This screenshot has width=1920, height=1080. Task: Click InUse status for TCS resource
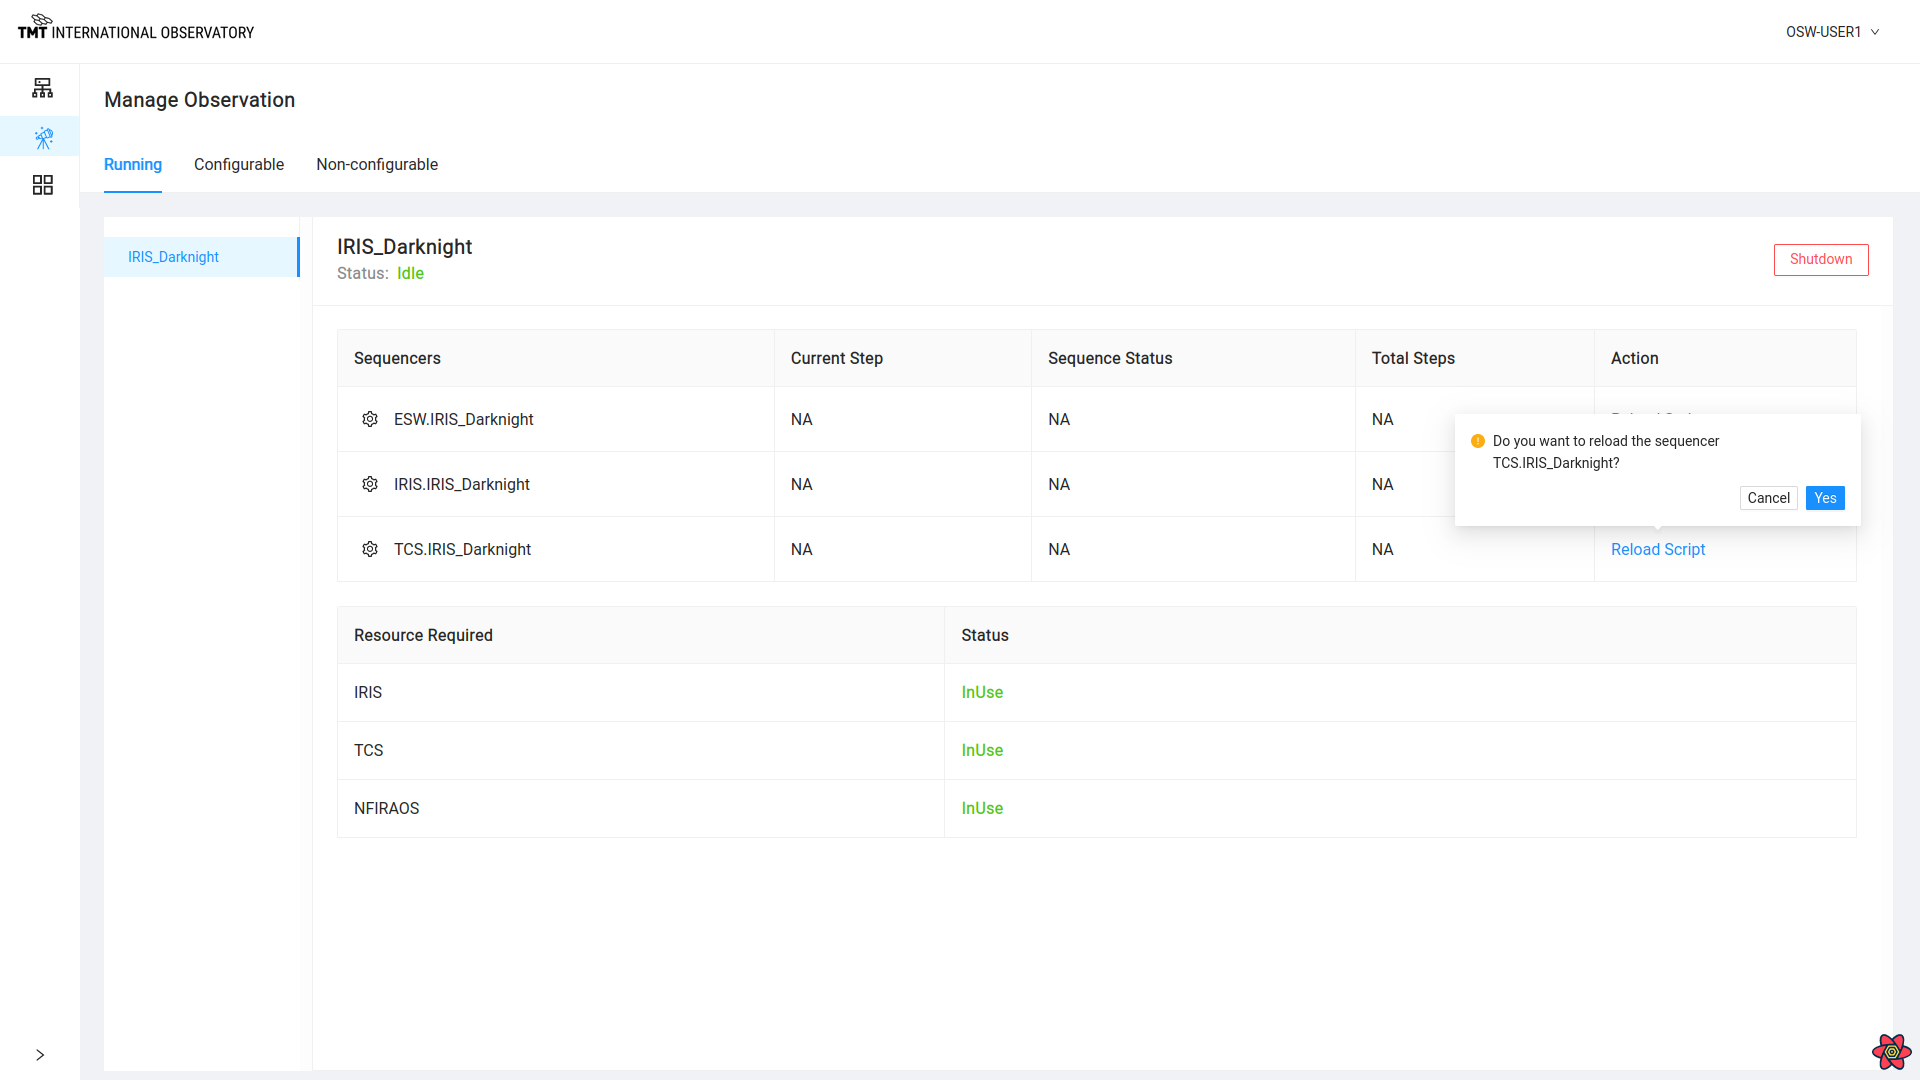point(982,750)
